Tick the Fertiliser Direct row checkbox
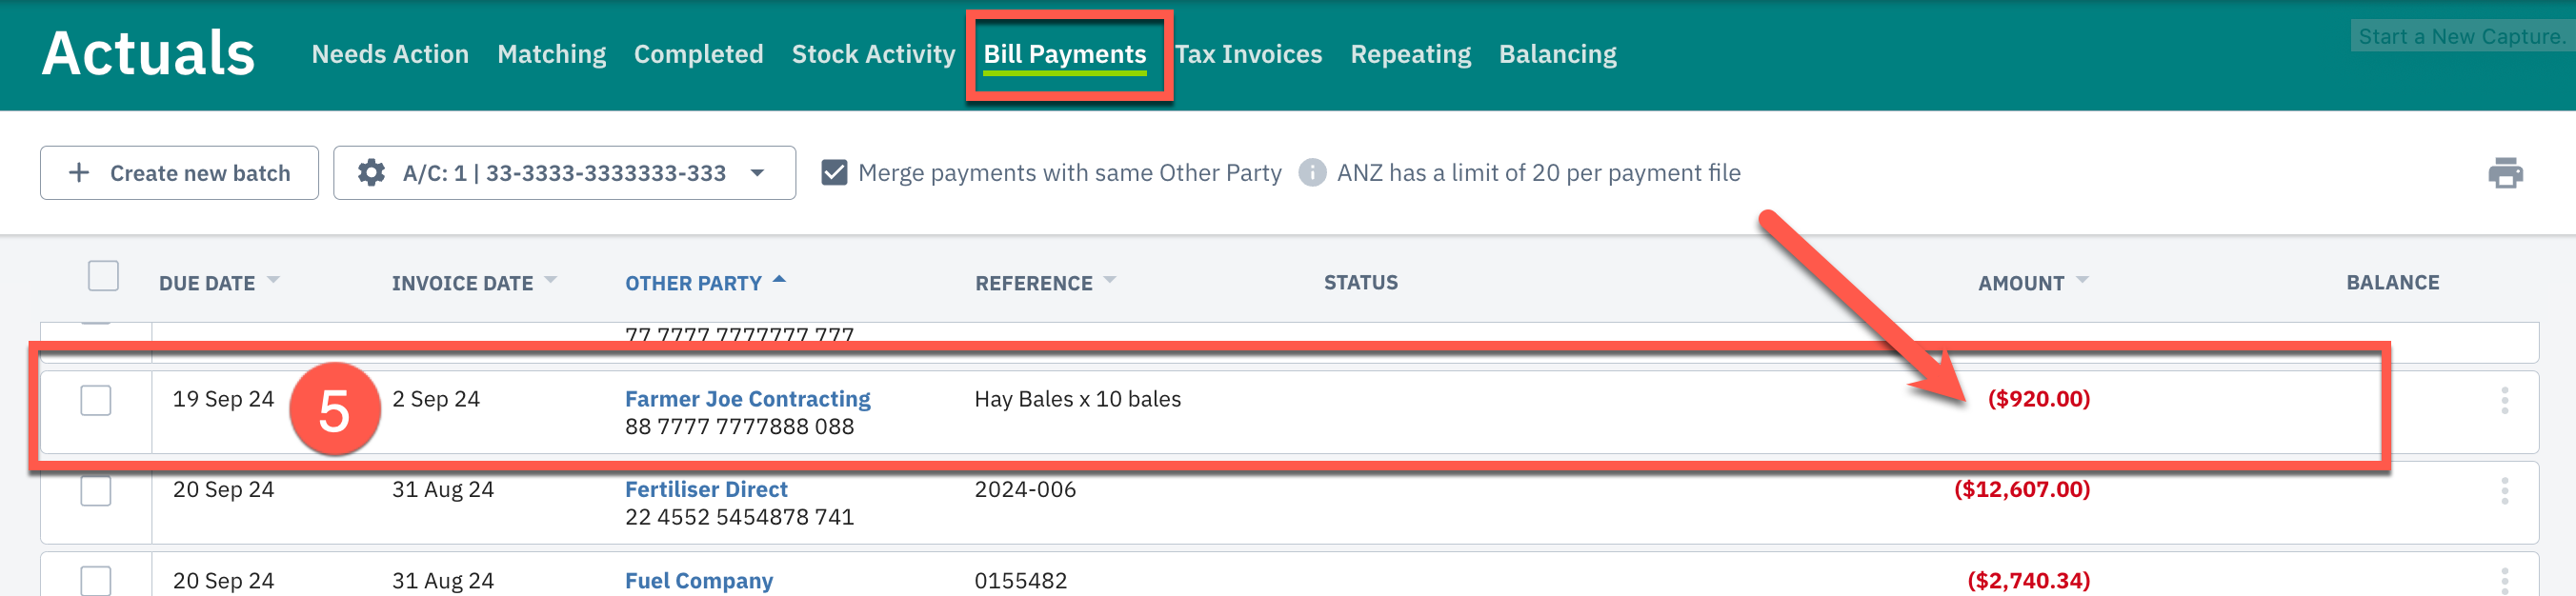 click(96, 491)
